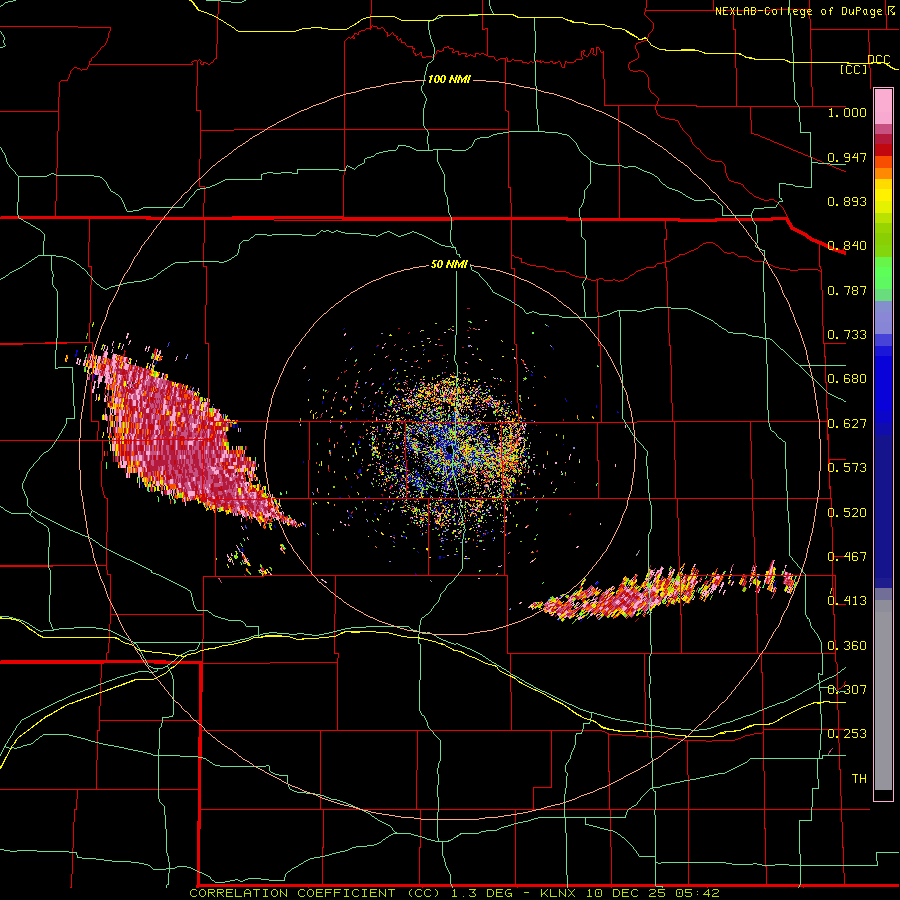Click the 0.840 scale label
The width and height of the screenshot is (900, 900).
pos(847,246)
